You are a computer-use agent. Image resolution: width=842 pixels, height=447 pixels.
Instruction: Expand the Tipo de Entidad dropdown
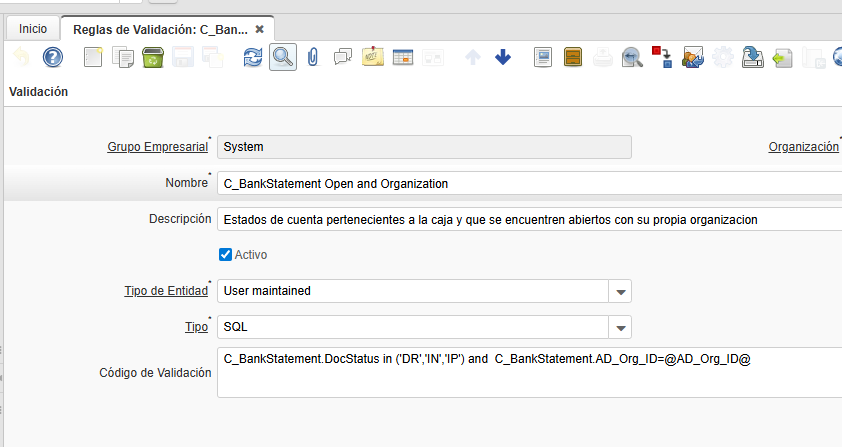(x=621, y=291)
